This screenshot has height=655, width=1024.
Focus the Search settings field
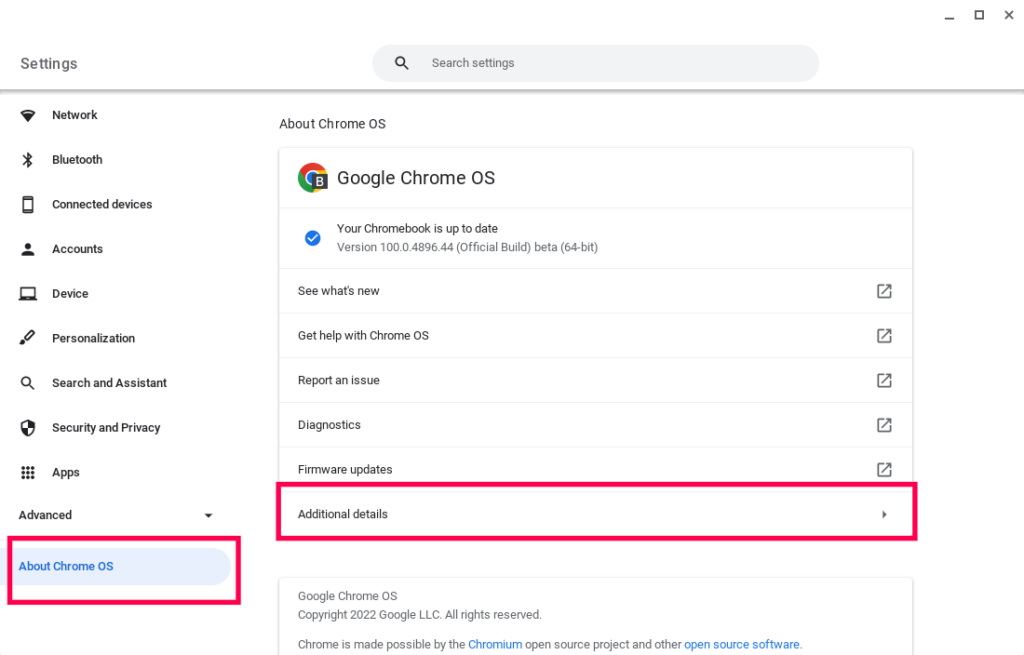point(595,63)
